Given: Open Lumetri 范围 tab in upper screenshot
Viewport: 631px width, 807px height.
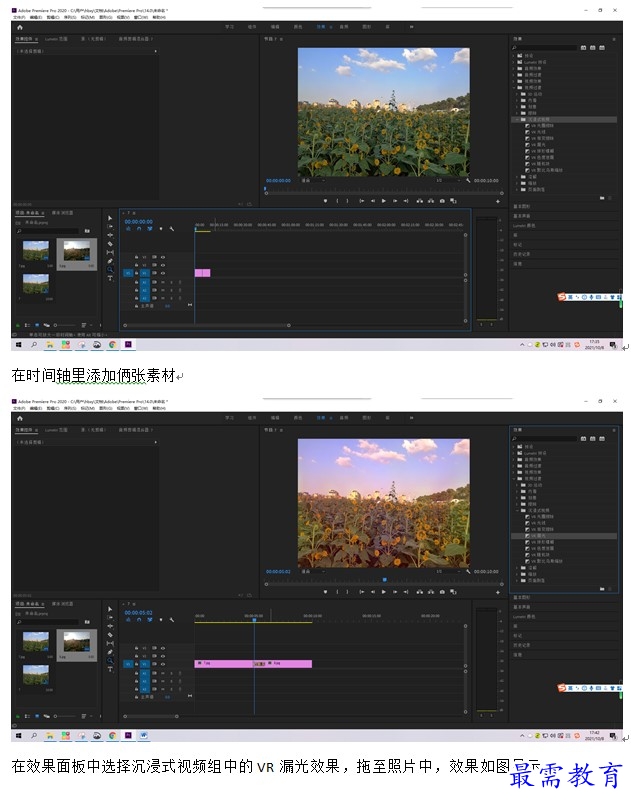Looking at the screenshot, I should click(x=56, y=39).
